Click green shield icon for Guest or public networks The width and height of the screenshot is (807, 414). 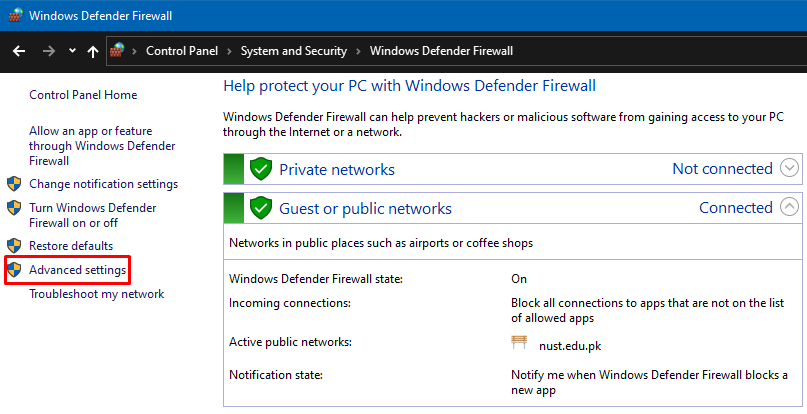(261, 208)
